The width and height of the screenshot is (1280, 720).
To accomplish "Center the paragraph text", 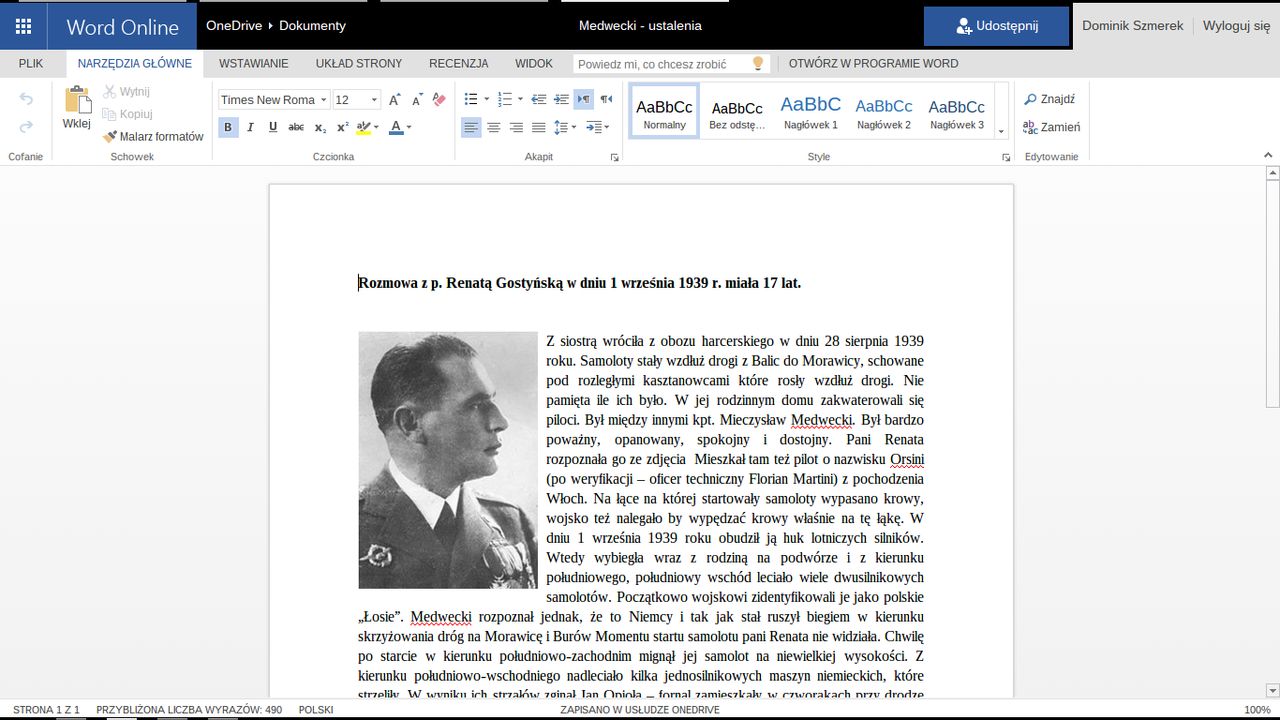I will [x=494, y=127].
